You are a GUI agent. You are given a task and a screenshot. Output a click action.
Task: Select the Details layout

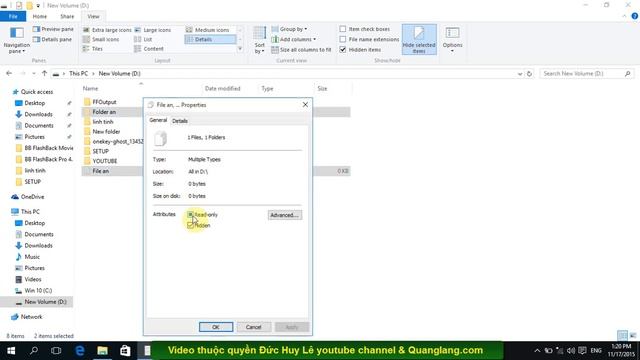point(210,39)
